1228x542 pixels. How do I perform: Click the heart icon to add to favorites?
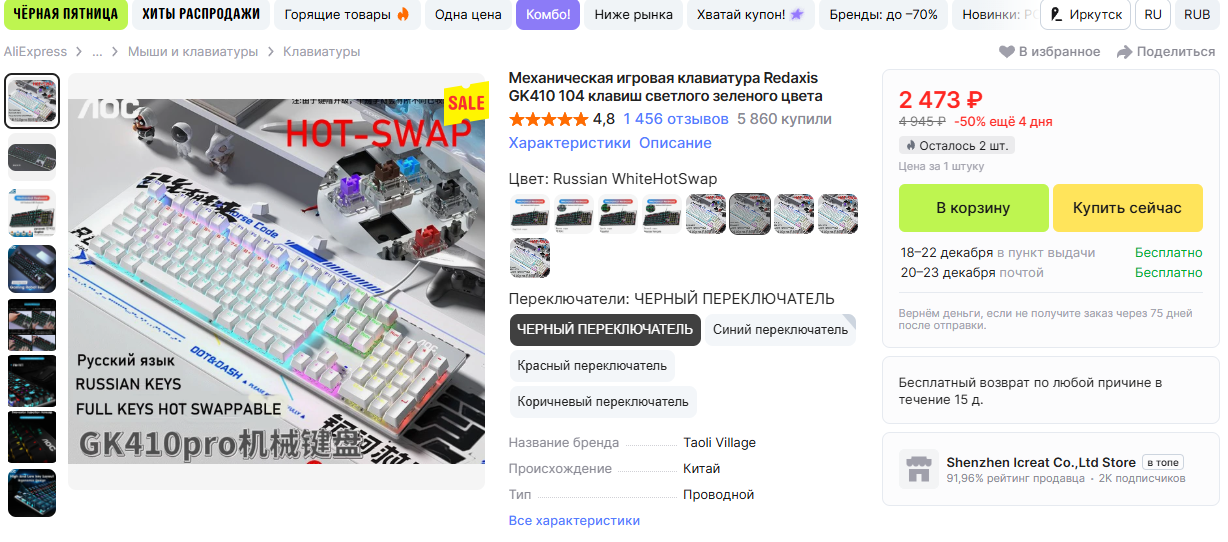1007,52
